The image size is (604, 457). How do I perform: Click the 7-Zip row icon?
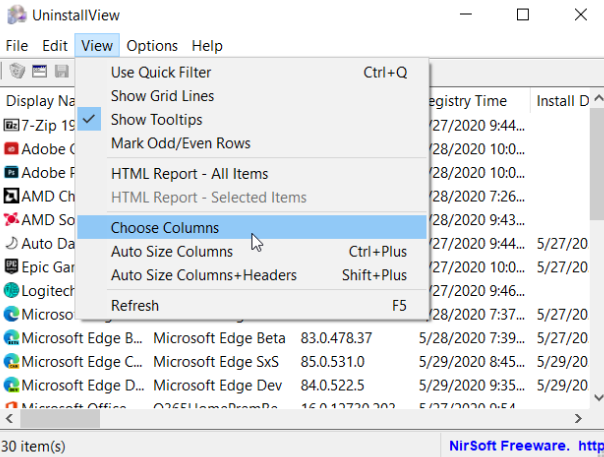[11, 125]
